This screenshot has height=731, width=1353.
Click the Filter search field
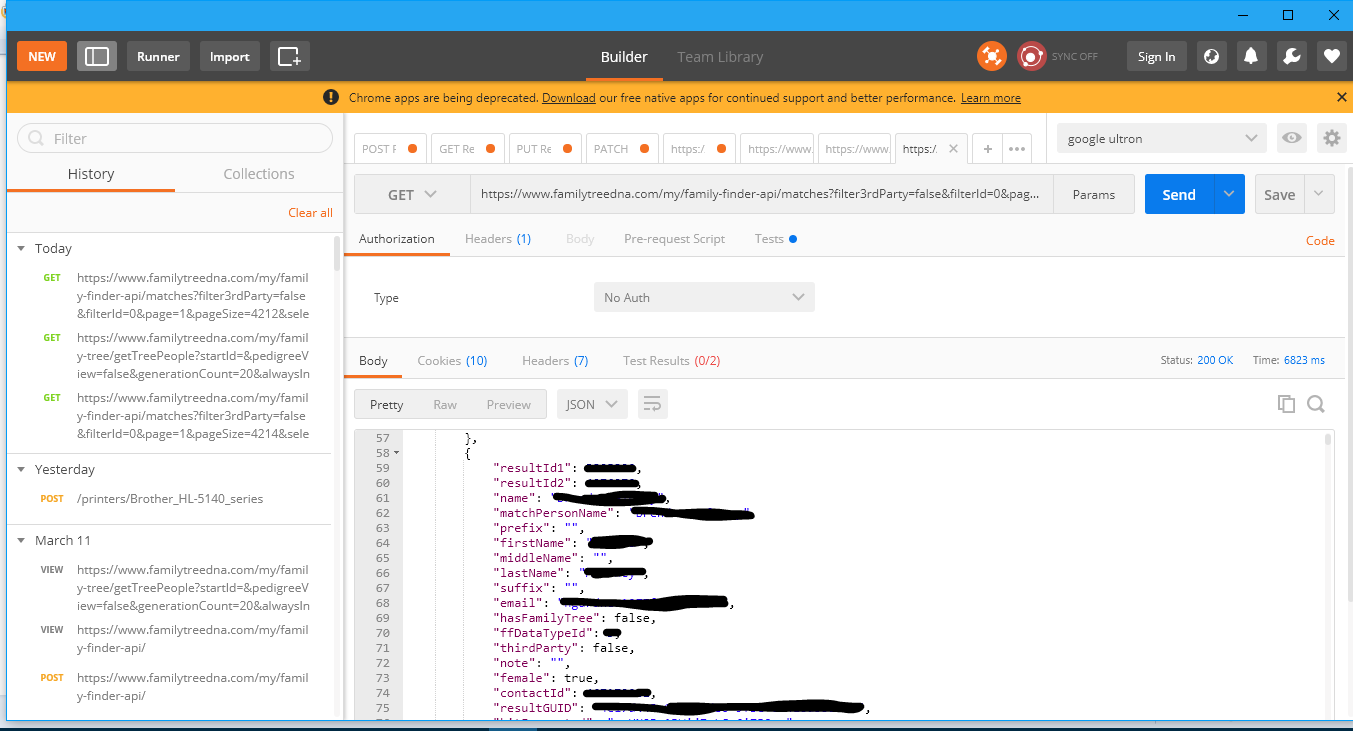point(175,138)
